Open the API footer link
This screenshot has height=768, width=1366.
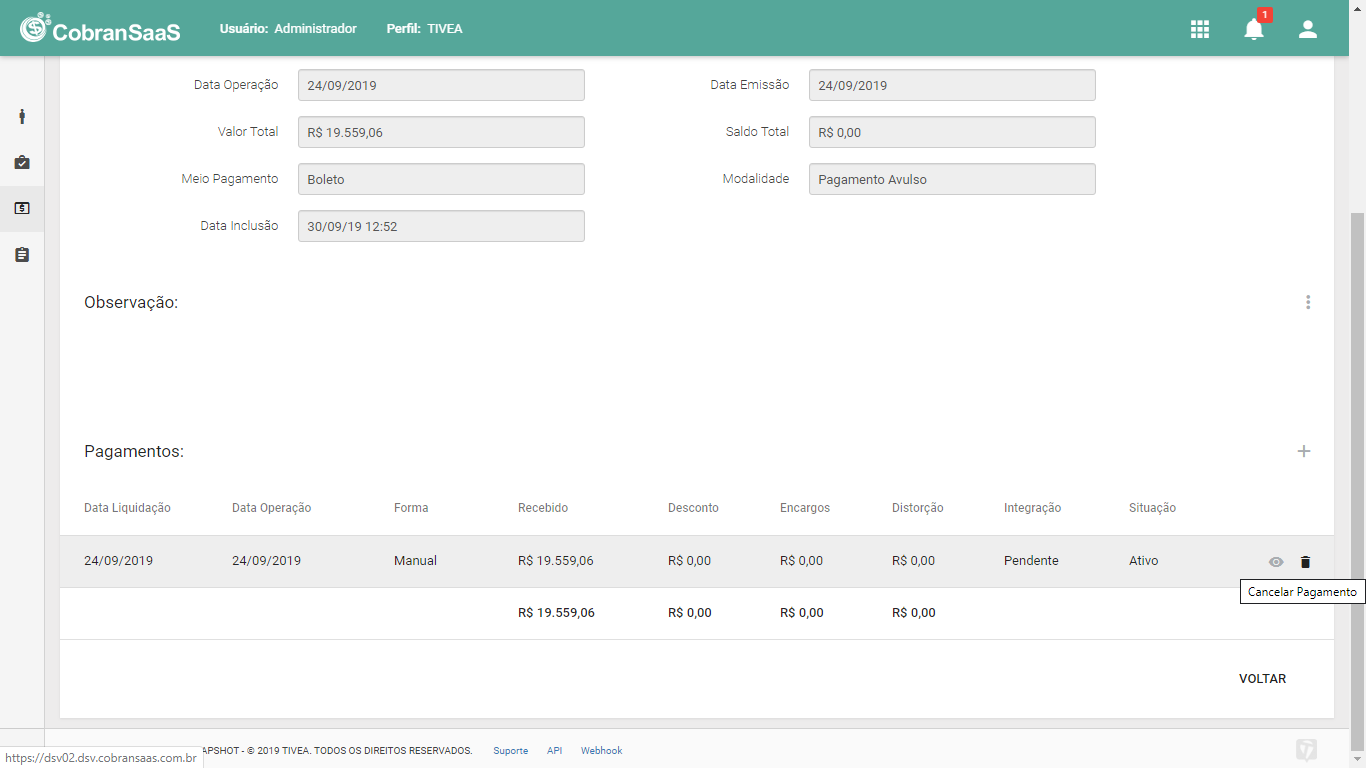[554, 751]
